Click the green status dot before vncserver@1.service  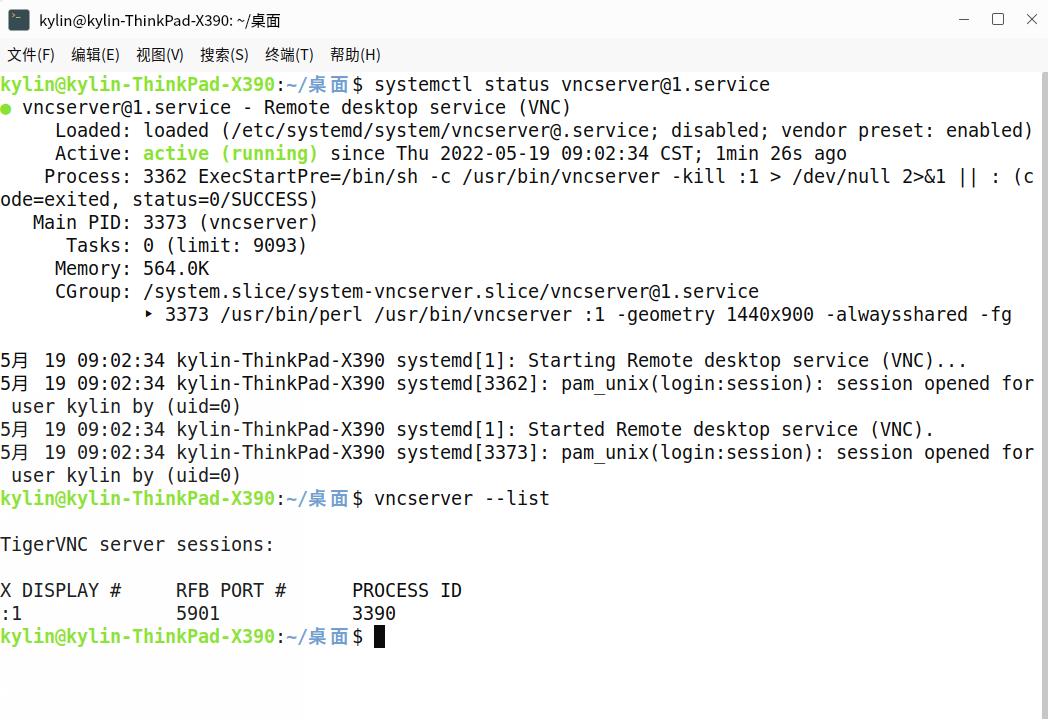(x=7, y=108)
